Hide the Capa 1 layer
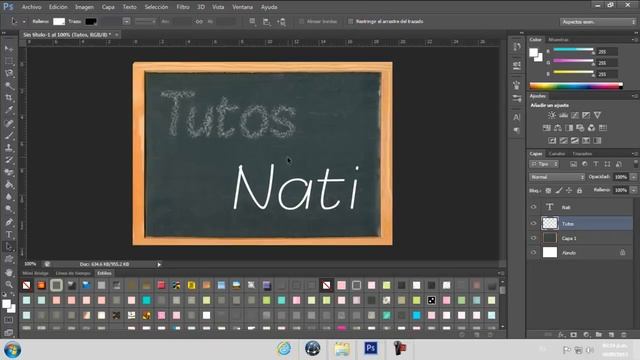The width and height of the screenshot is (640, 360). point(533,238)
